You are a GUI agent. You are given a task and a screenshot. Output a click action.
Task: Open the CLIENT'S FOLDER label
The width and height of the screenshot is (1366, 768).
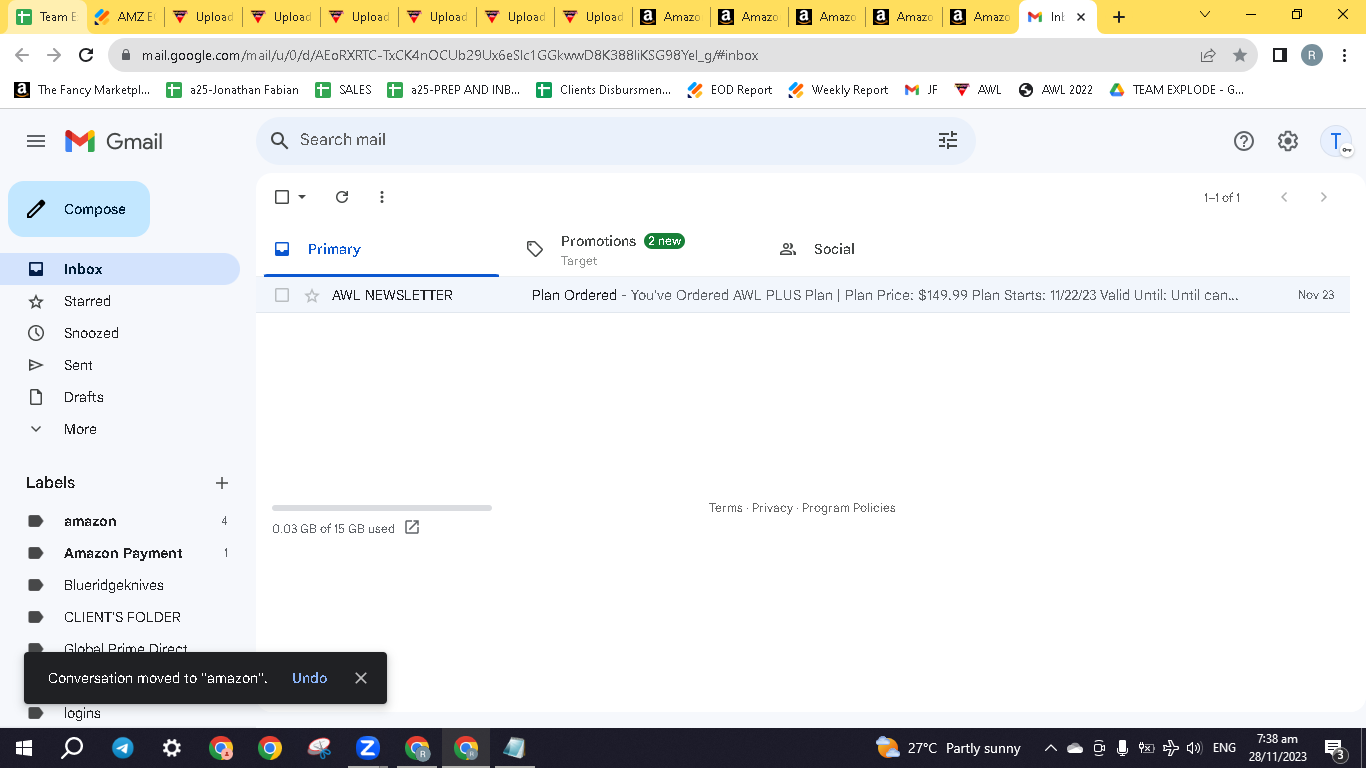tap(120, 617)
